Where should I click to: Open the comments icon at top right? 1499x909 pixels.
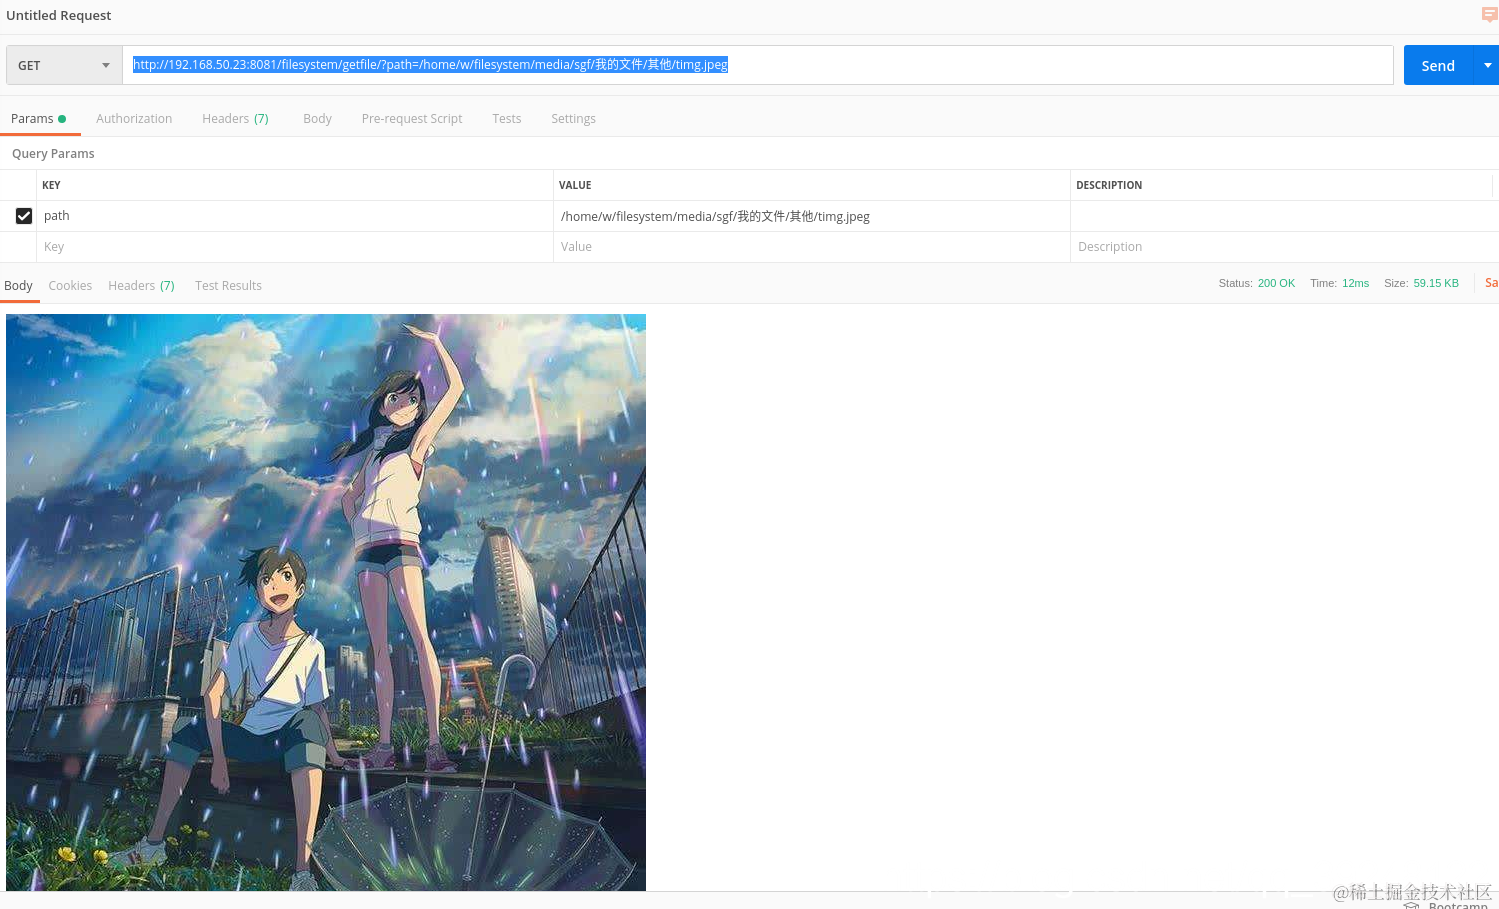[1489, 15]
